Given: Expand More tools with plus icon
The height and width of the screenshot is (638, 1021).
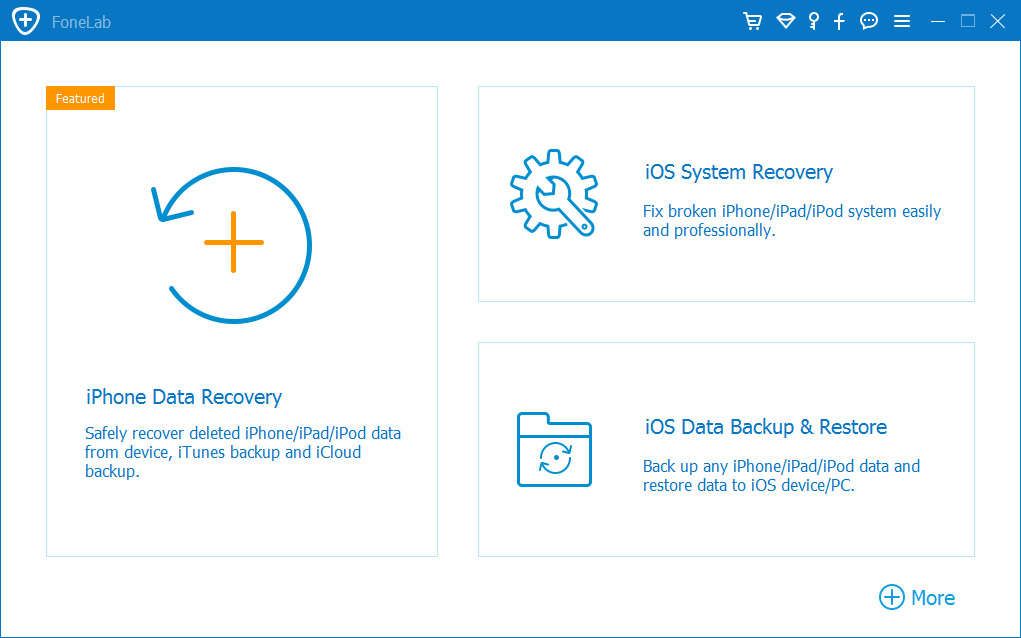Looking at the screenshot, I should 916,597.
